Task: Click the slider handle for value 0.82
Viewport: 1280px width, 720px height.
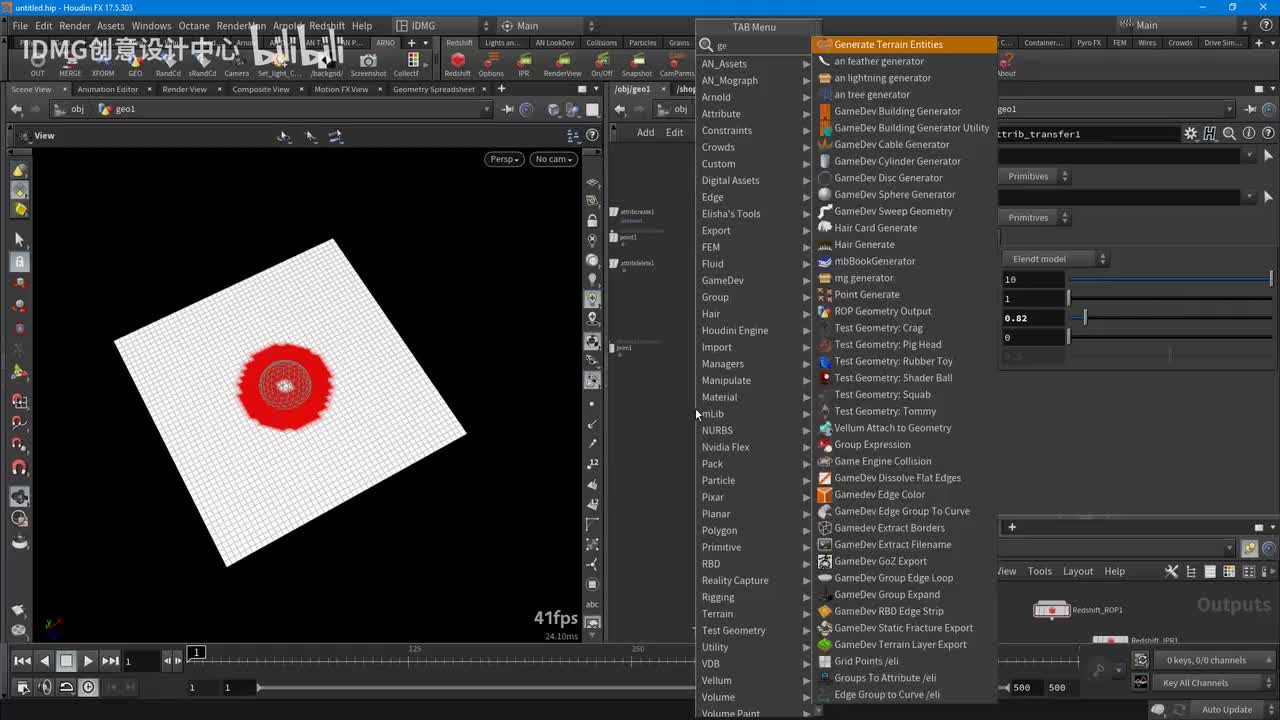Action: (1085, 318)
